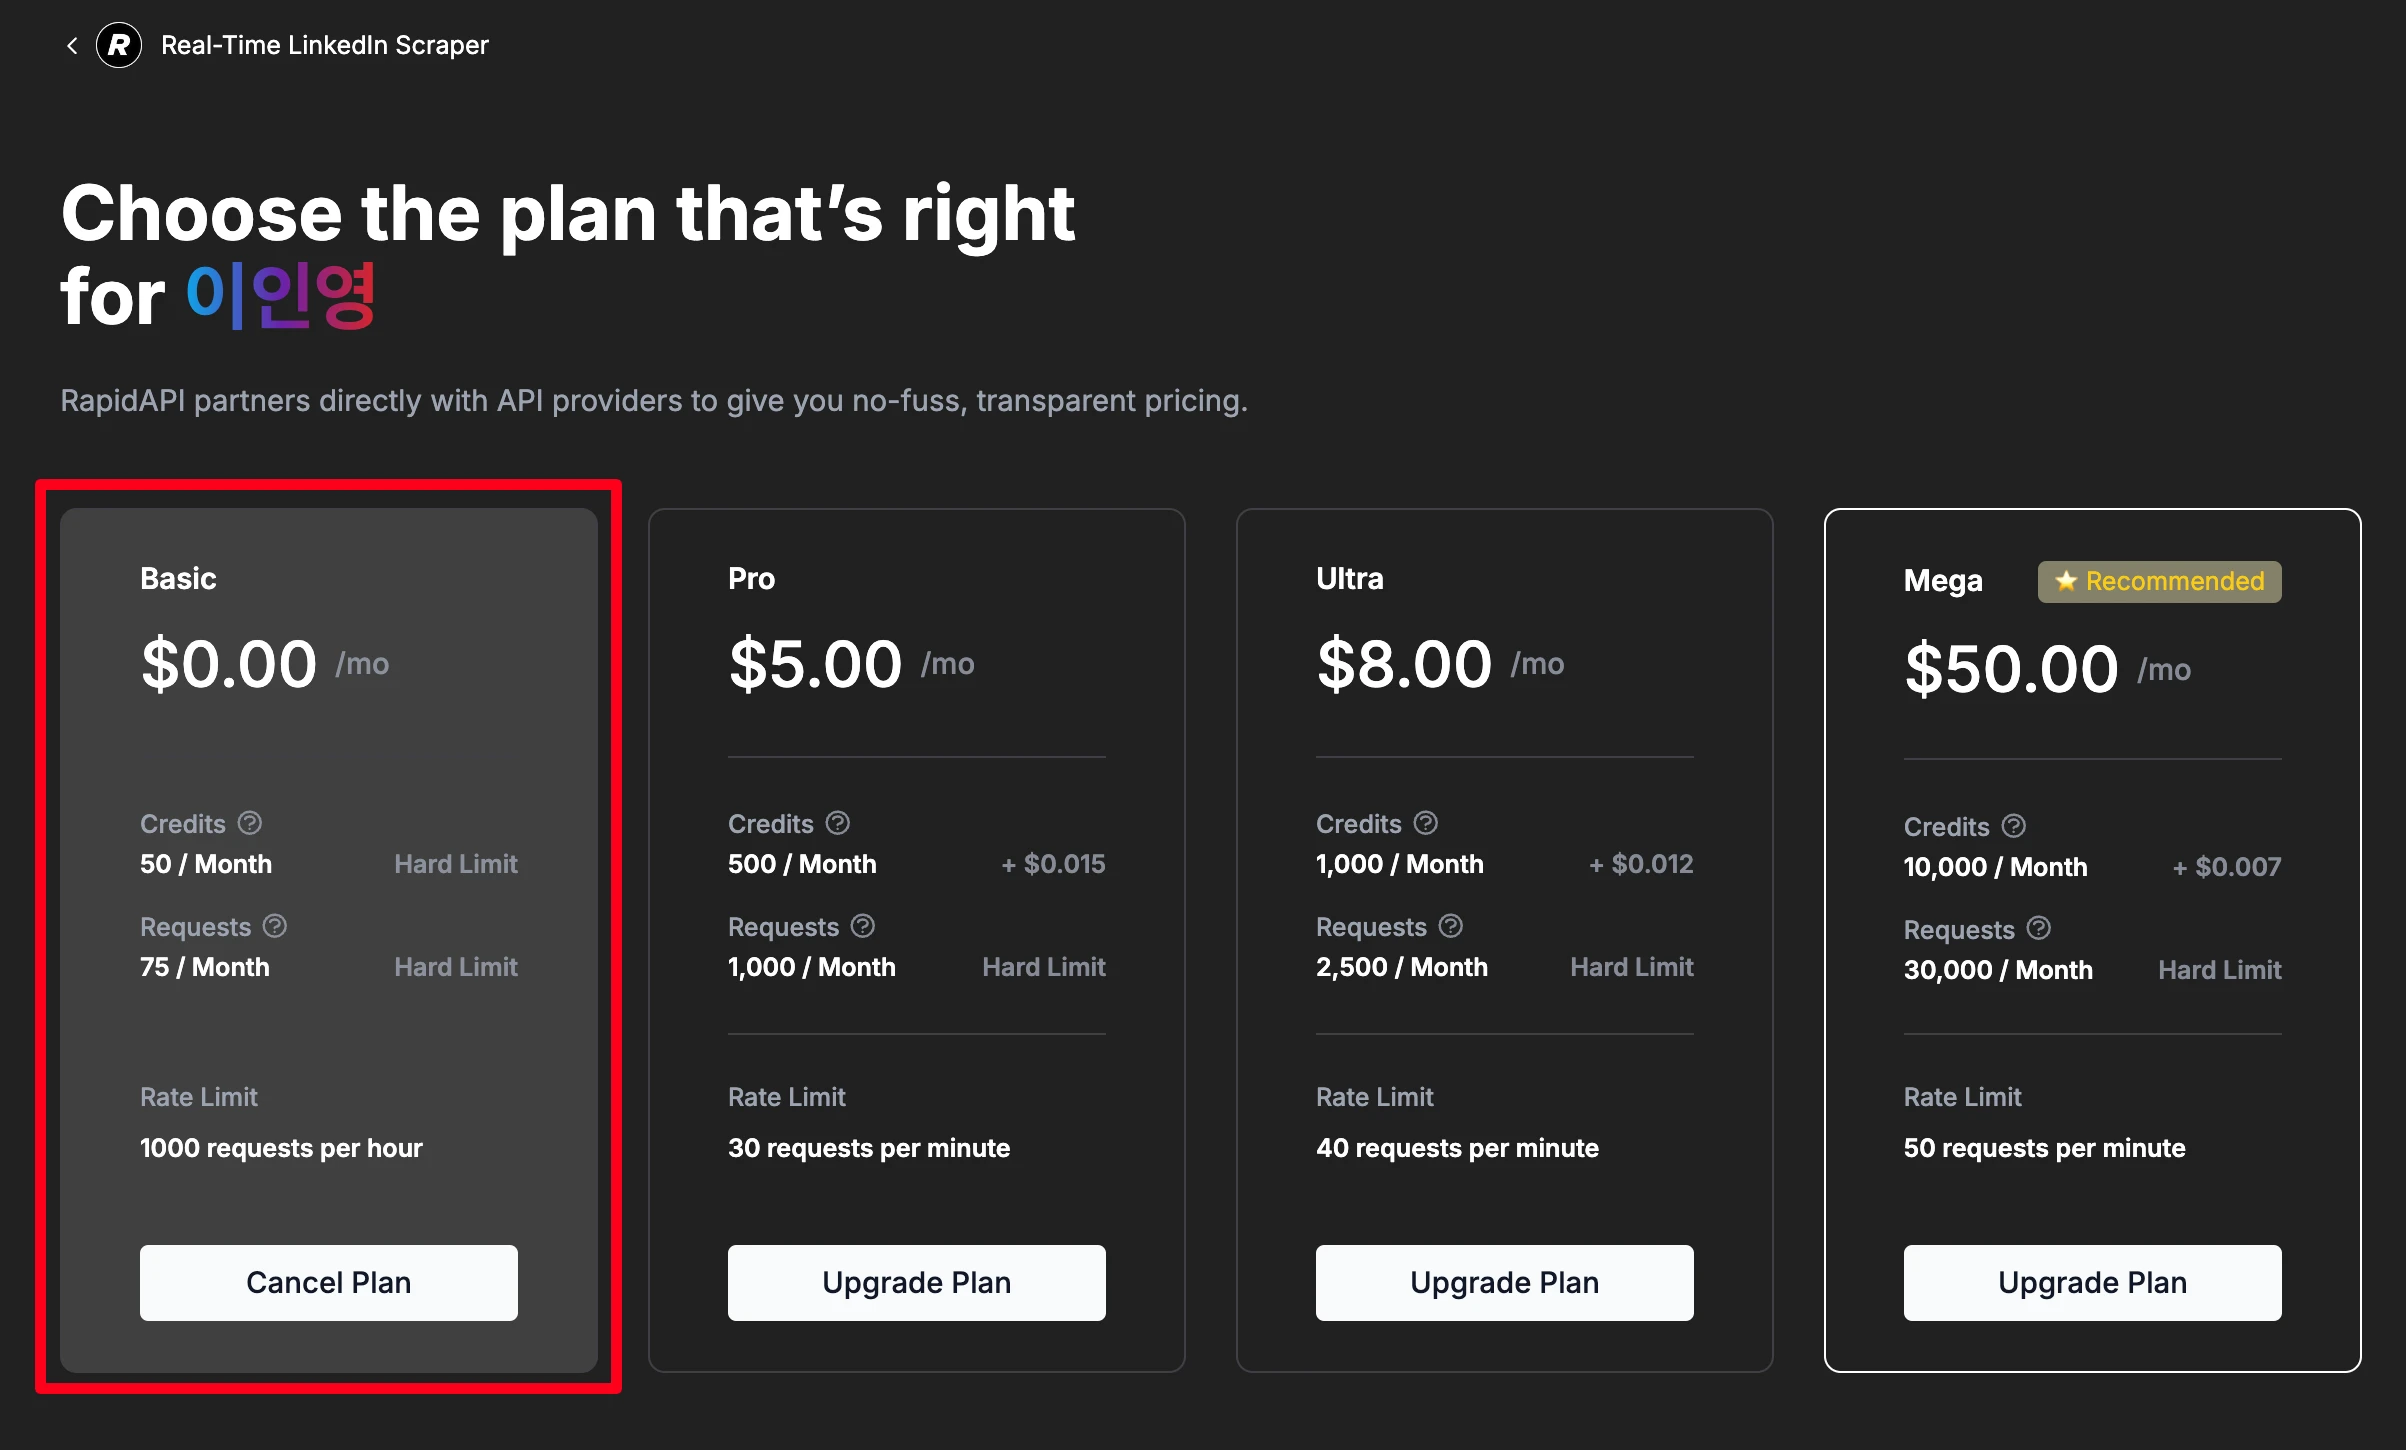Upgrade to the Mega plan
This screenshot has width=2406, height=1450.
coord(2092,1282)
